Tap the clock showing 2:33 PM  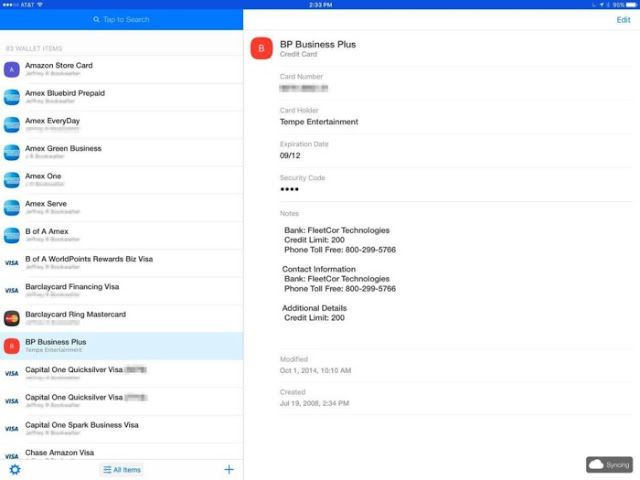[x=320, y=5]
